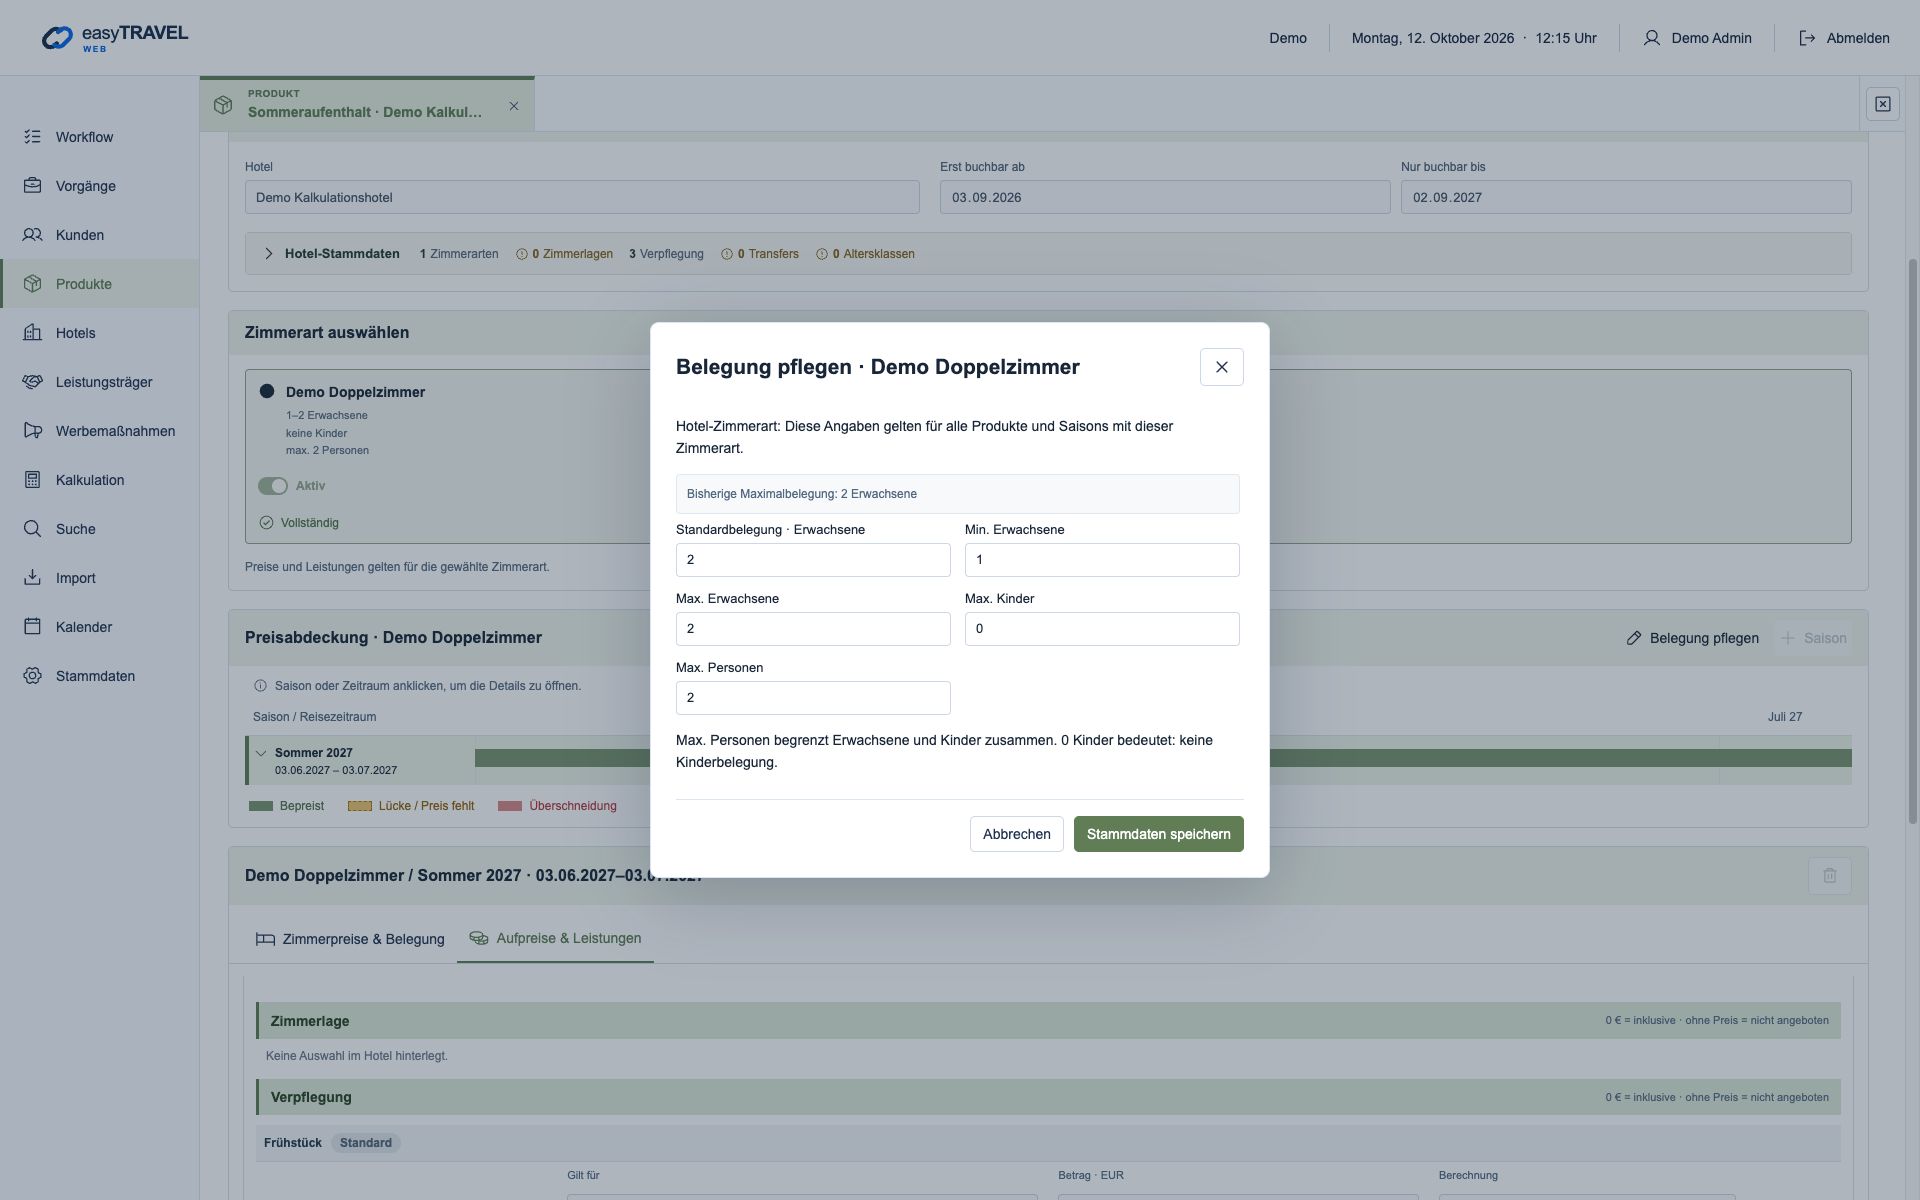Select the Sommeraufenthalt product tab
1920x1200 pixels.
(x=365, y=104)
